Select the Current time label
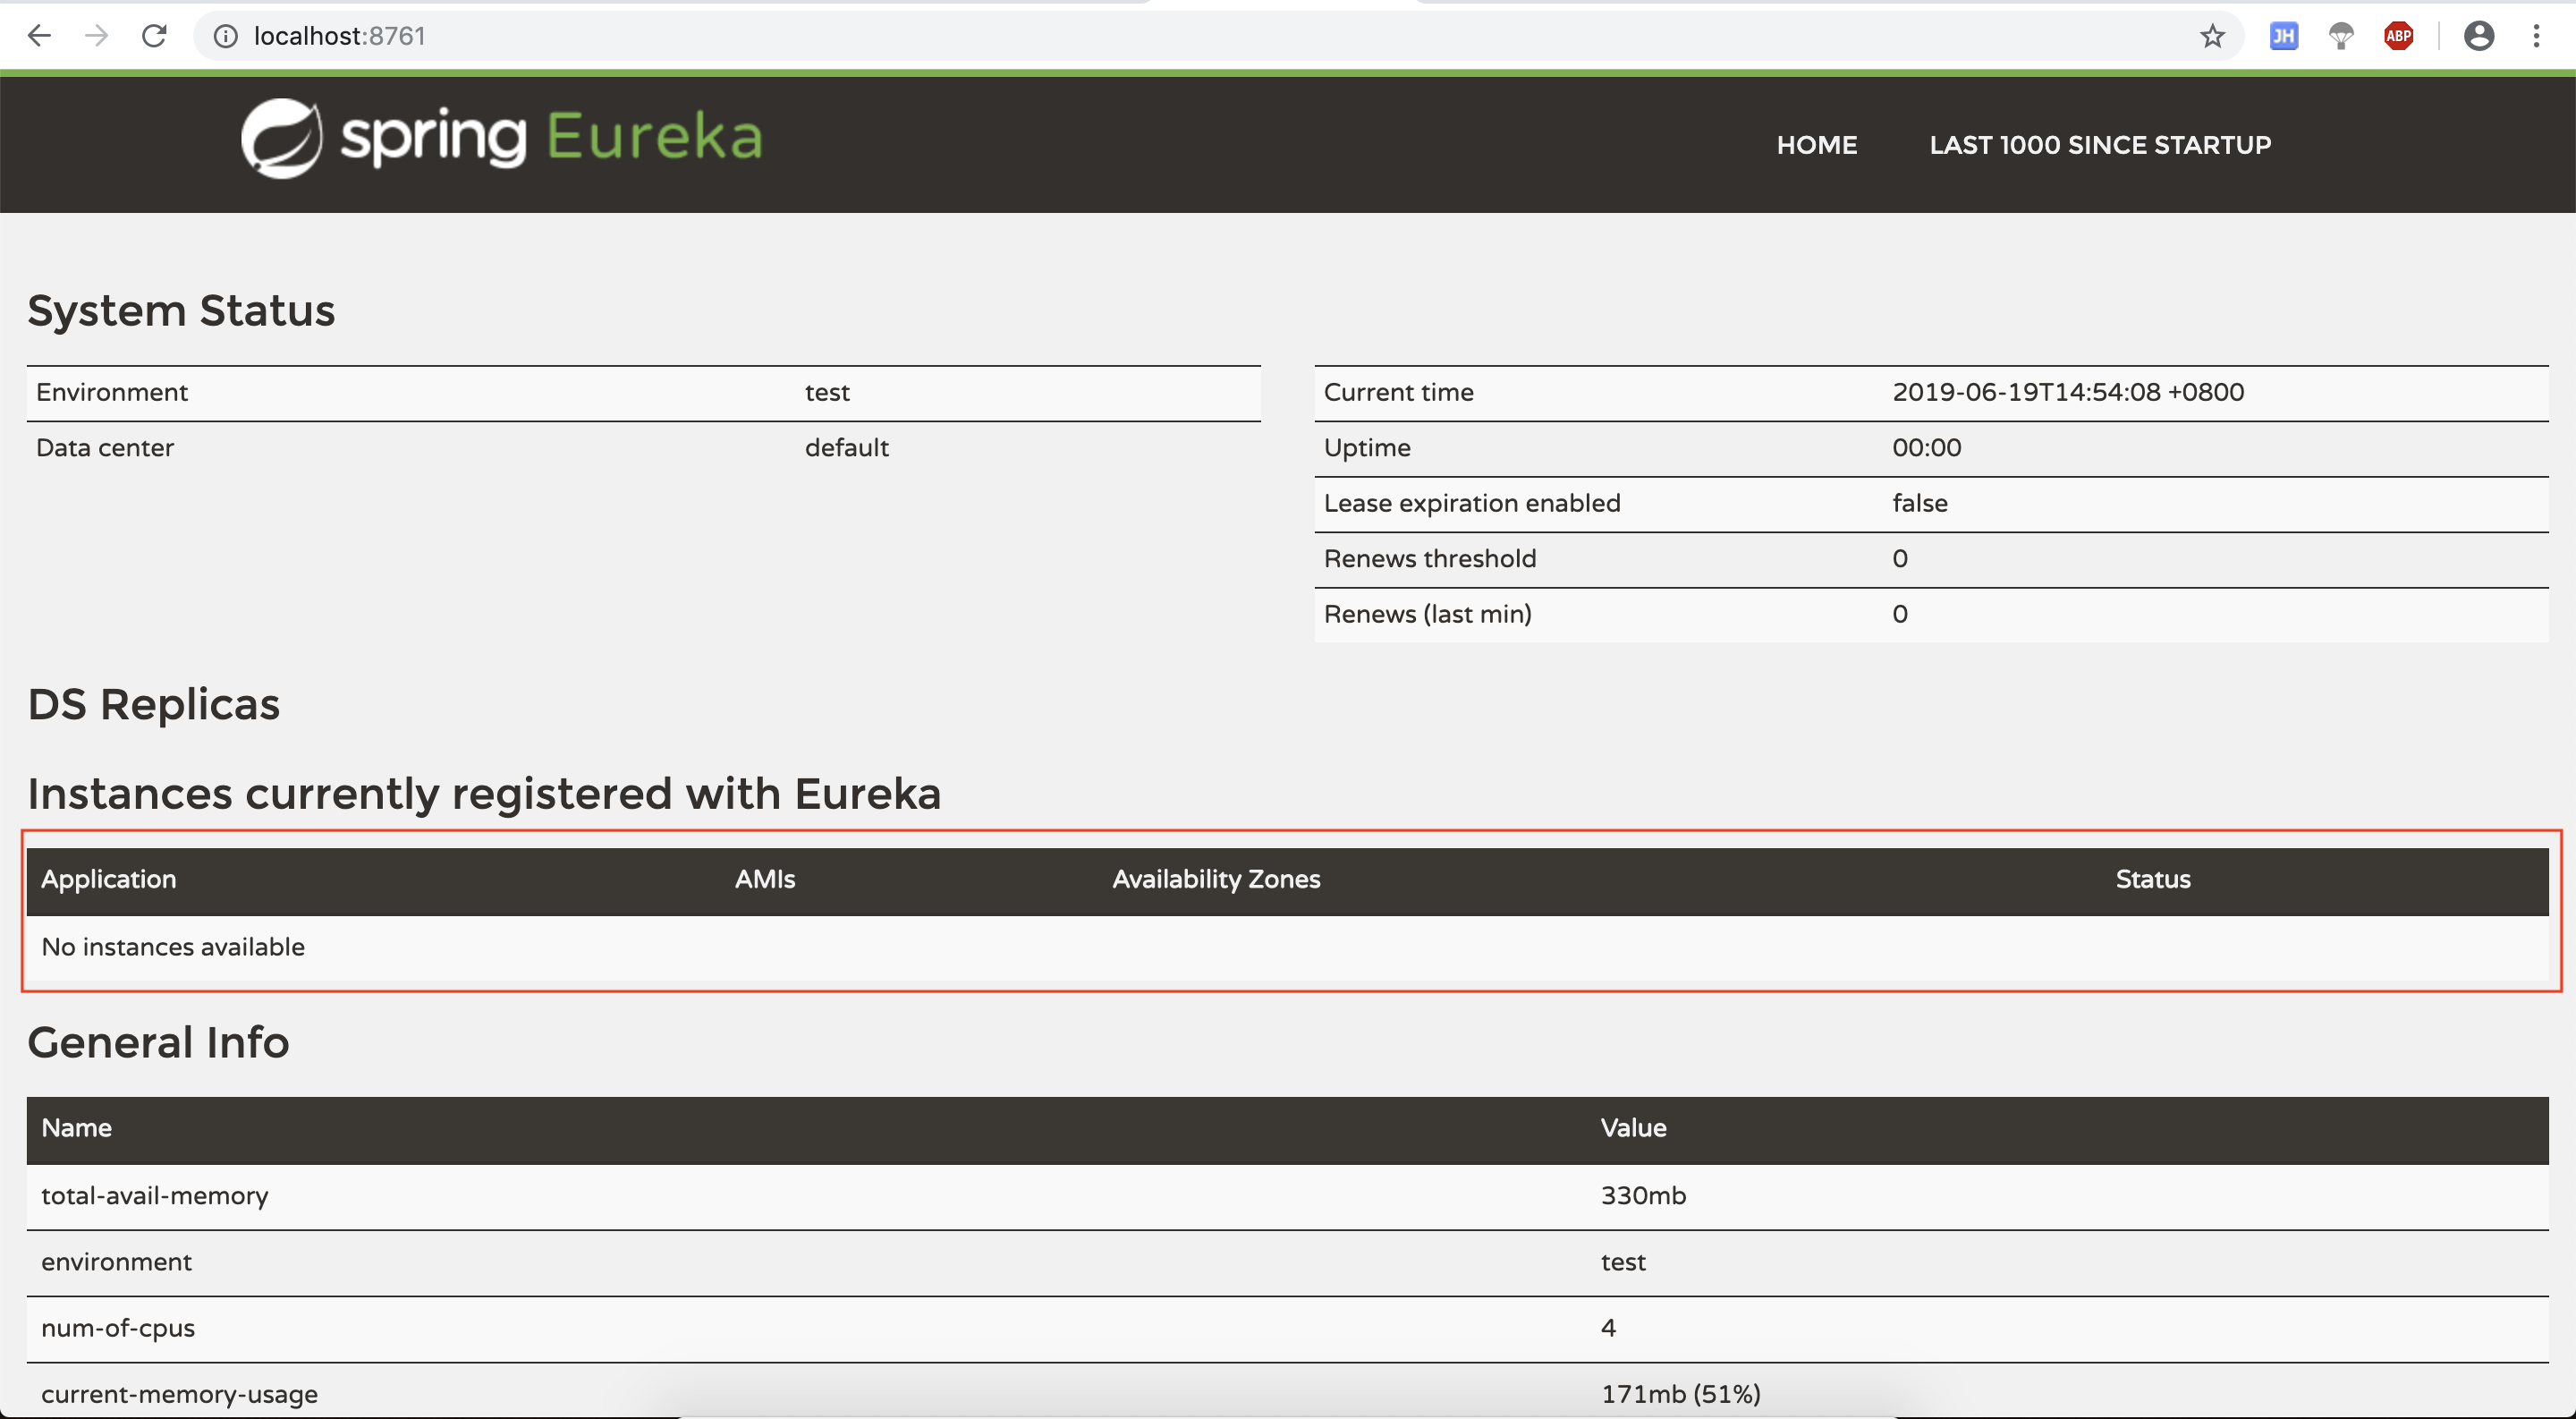The image size is (2576, 1419). (1399, 393)
